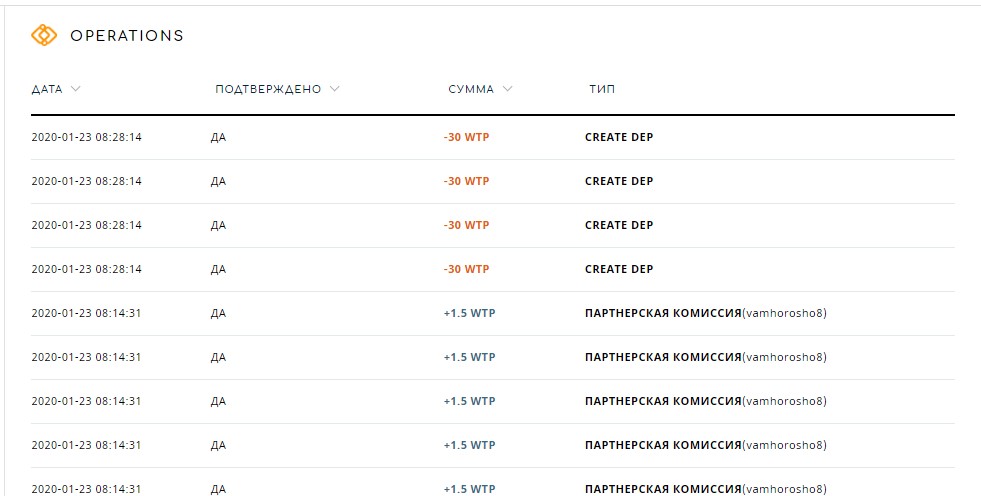Click ДА in the first partner commission row

(x=218, y=313)
